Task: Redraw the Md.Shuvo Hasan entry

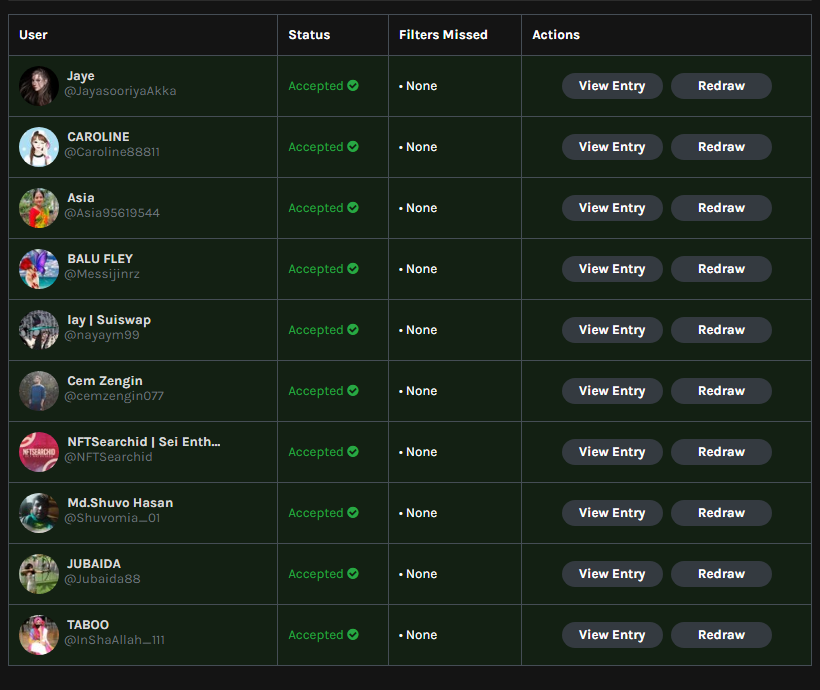Action: pos(721,513)
